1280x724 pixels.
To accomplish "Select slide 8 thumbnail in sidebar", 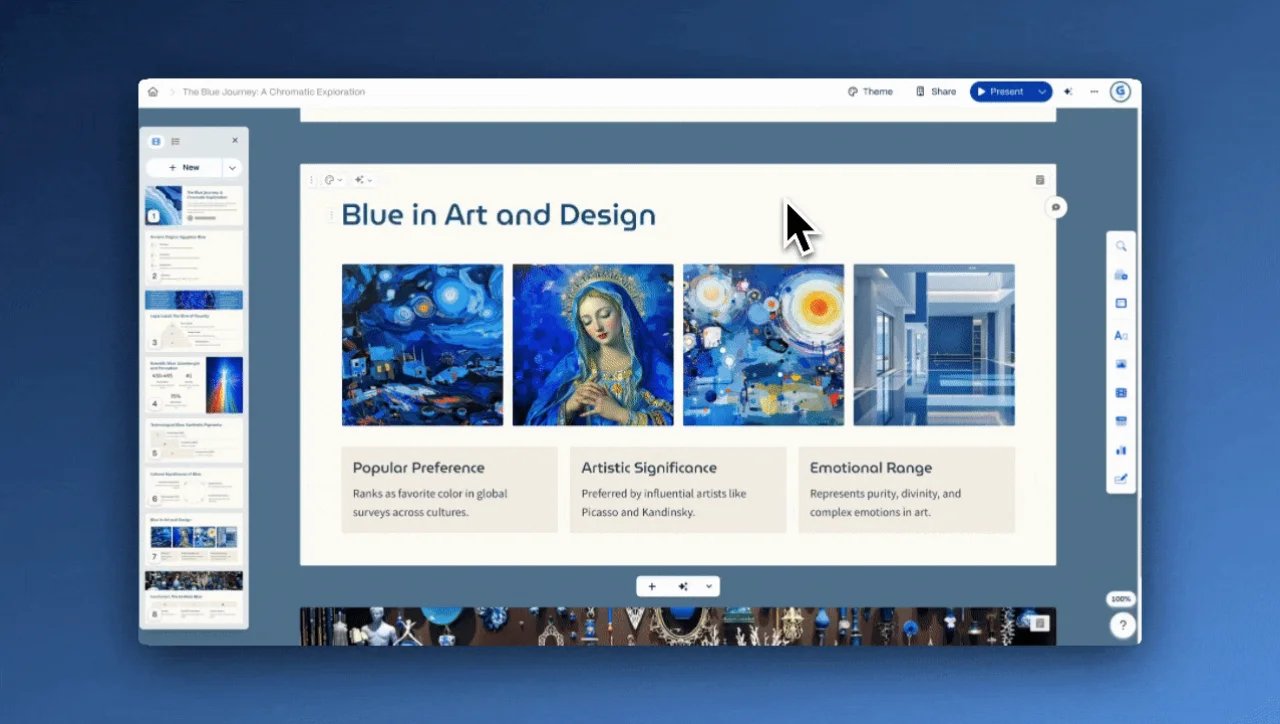I will click(x=194, y=598).
